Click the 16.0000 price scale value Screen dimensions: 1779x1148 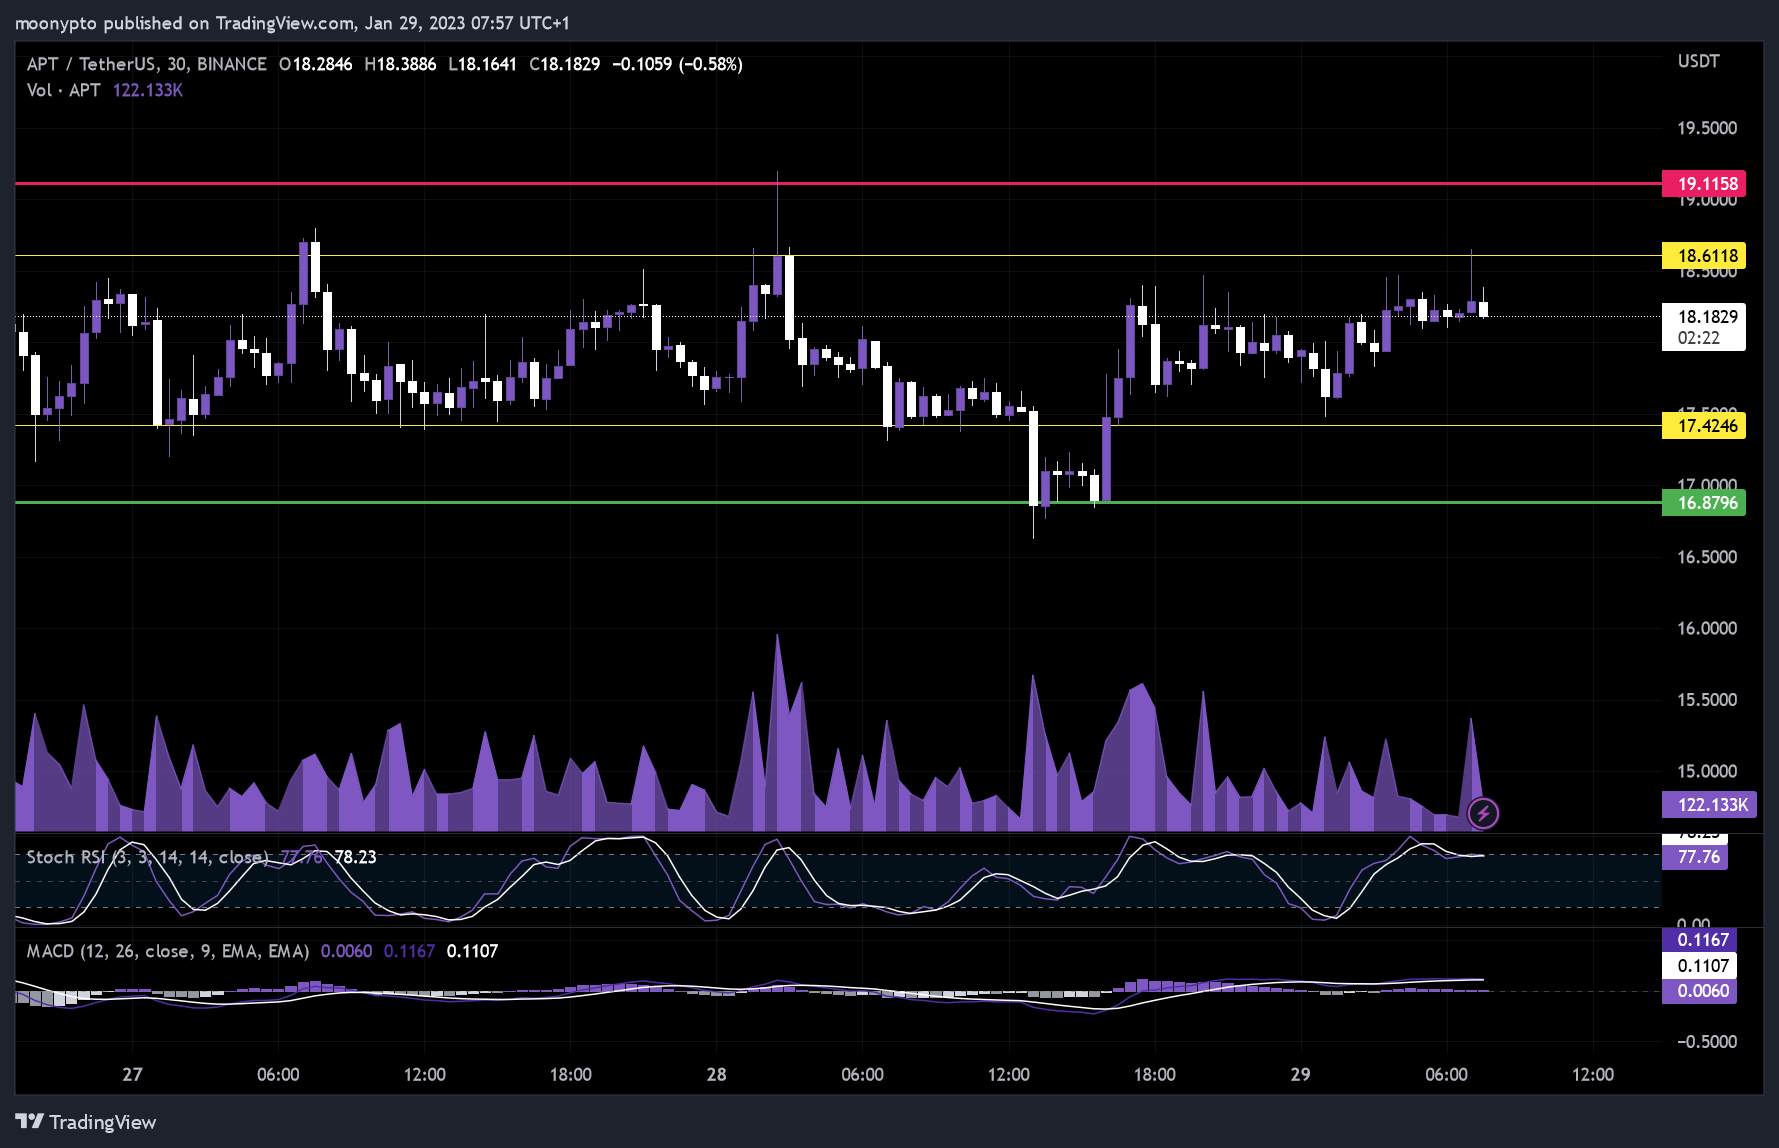1707,628
